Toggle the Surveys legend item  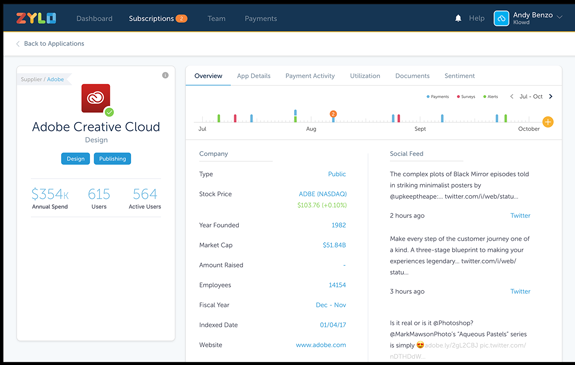[x=466, y=97]
